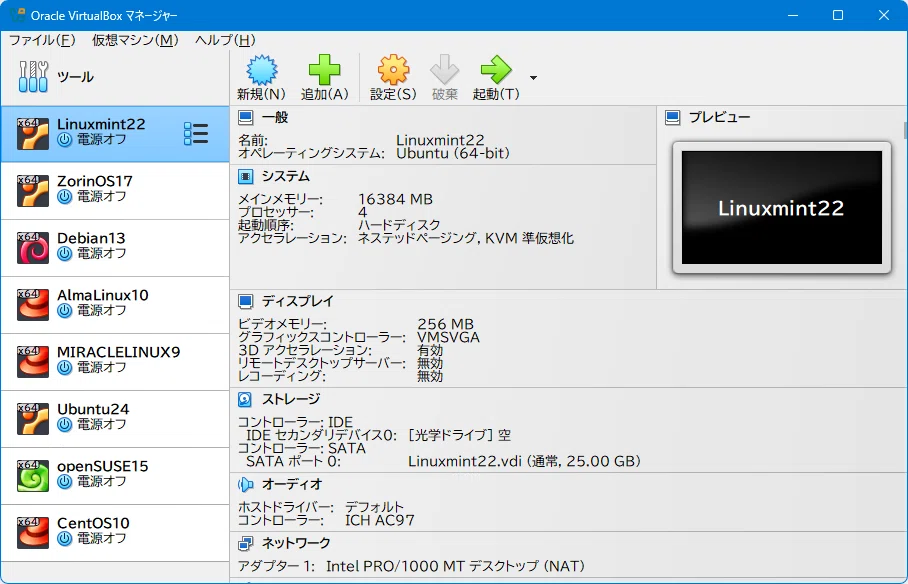Select ZorinOS17 name in VM list
Screen dimensions: 908x584
click(95, 181)
